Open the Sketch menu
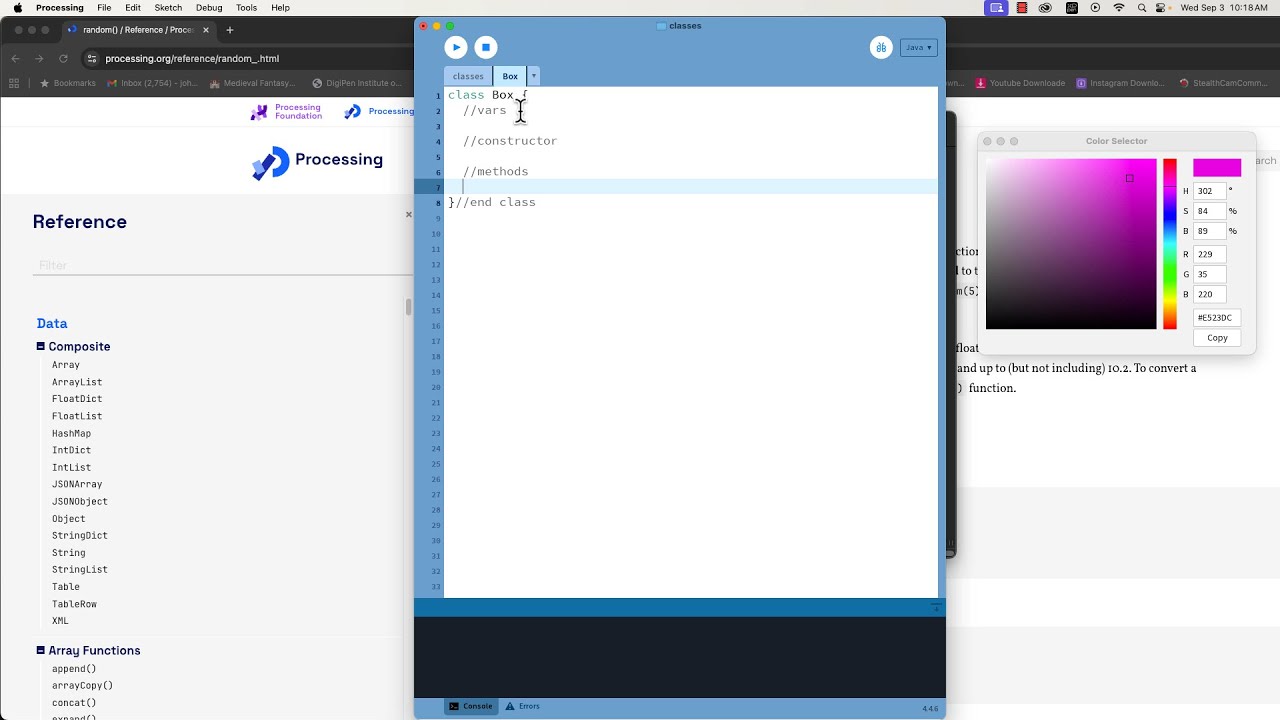 point(168,8)
